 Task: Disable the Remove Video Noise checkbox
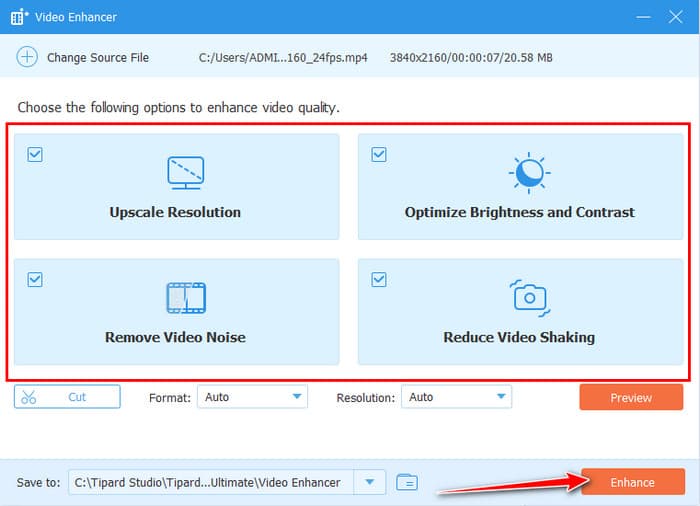[35, 280]
